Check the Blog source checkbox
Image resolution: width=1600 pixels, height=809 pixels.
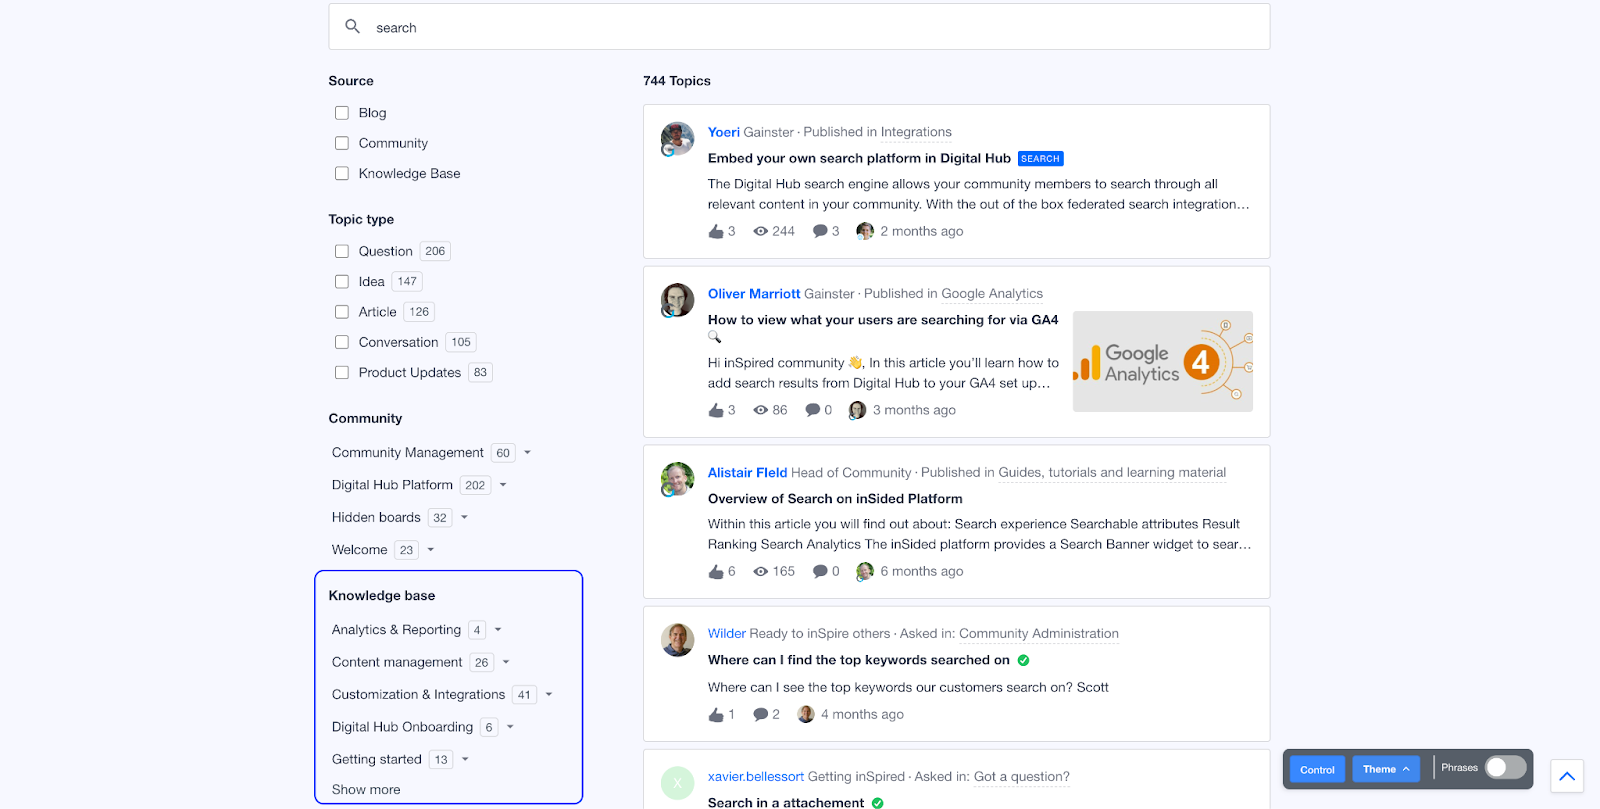342,113
